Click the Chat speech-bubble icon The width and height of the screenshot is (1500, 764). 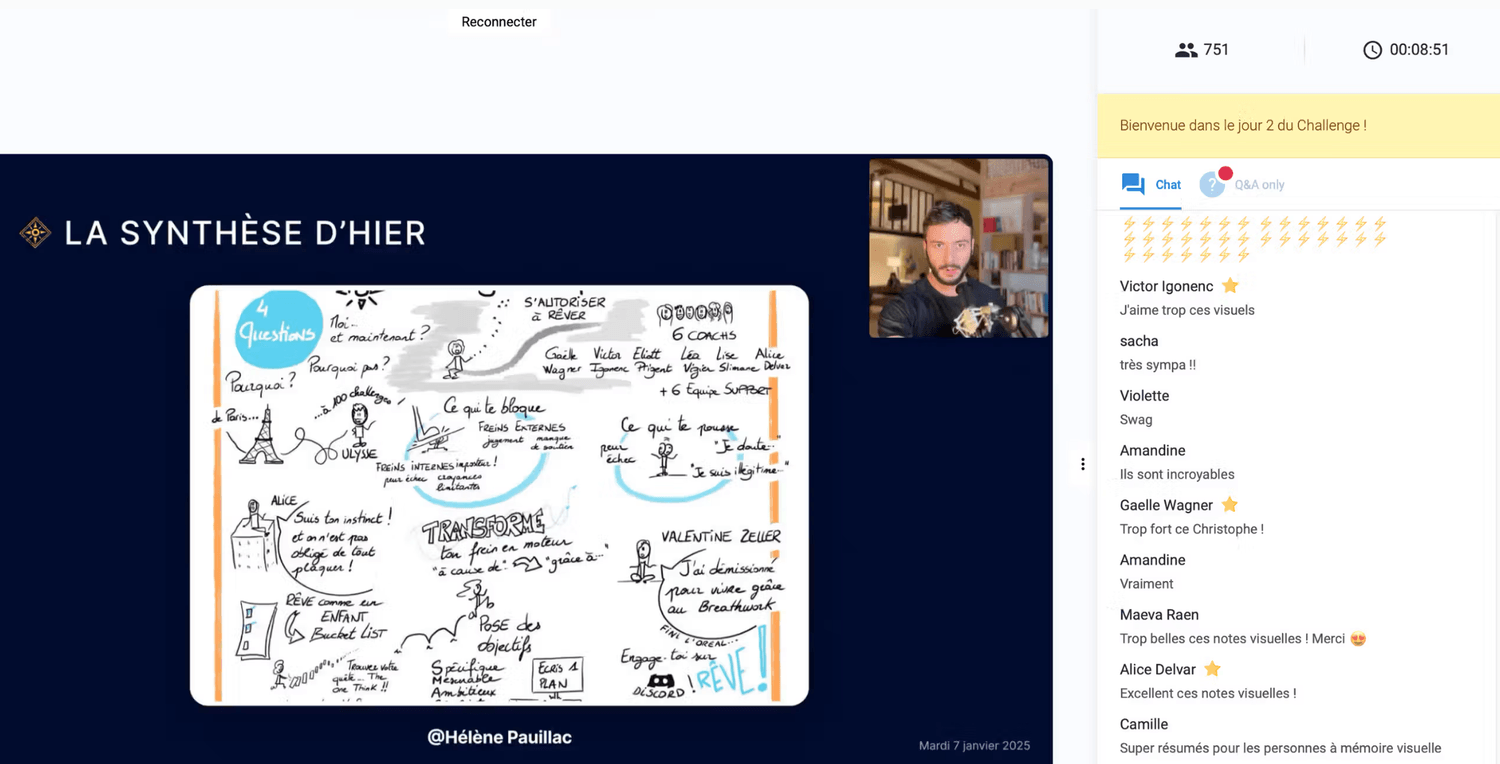[x=1133, y=184]
